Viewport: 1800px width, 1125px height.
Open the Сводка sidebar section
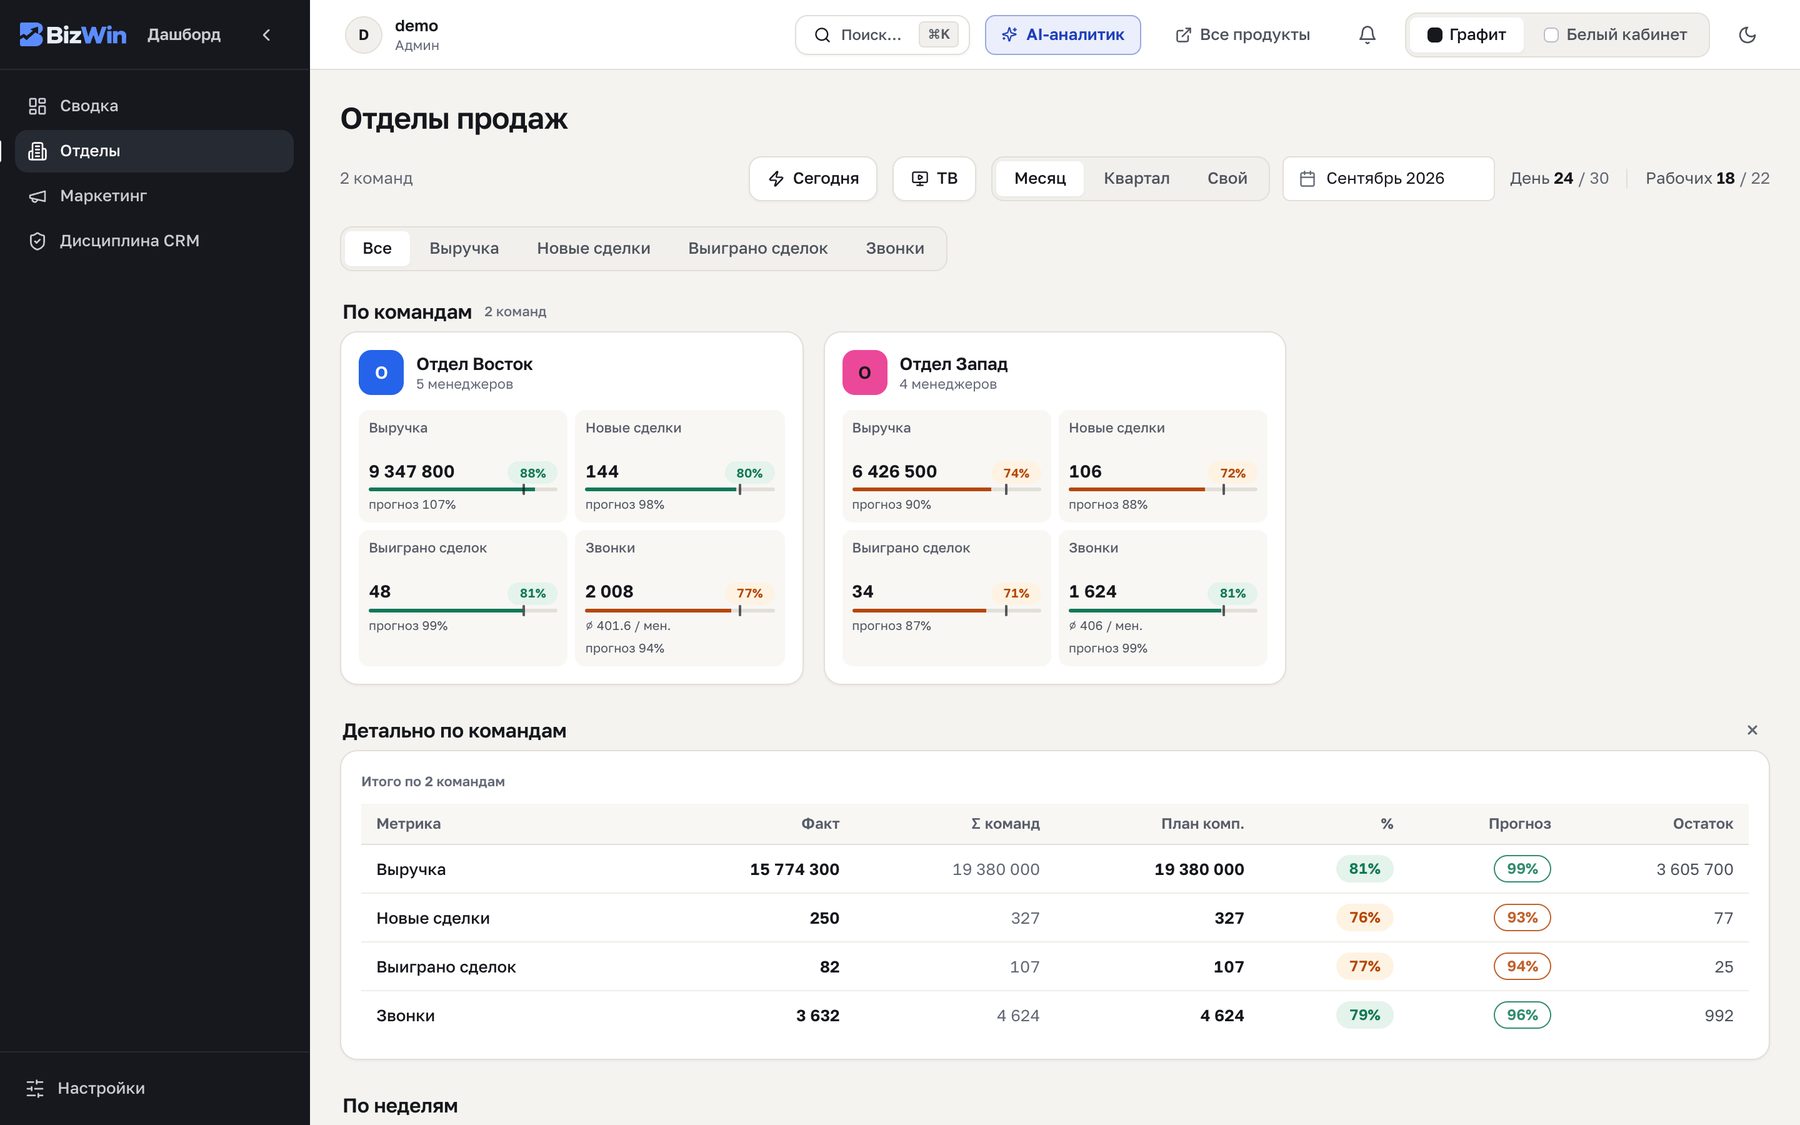coord(154,106)
